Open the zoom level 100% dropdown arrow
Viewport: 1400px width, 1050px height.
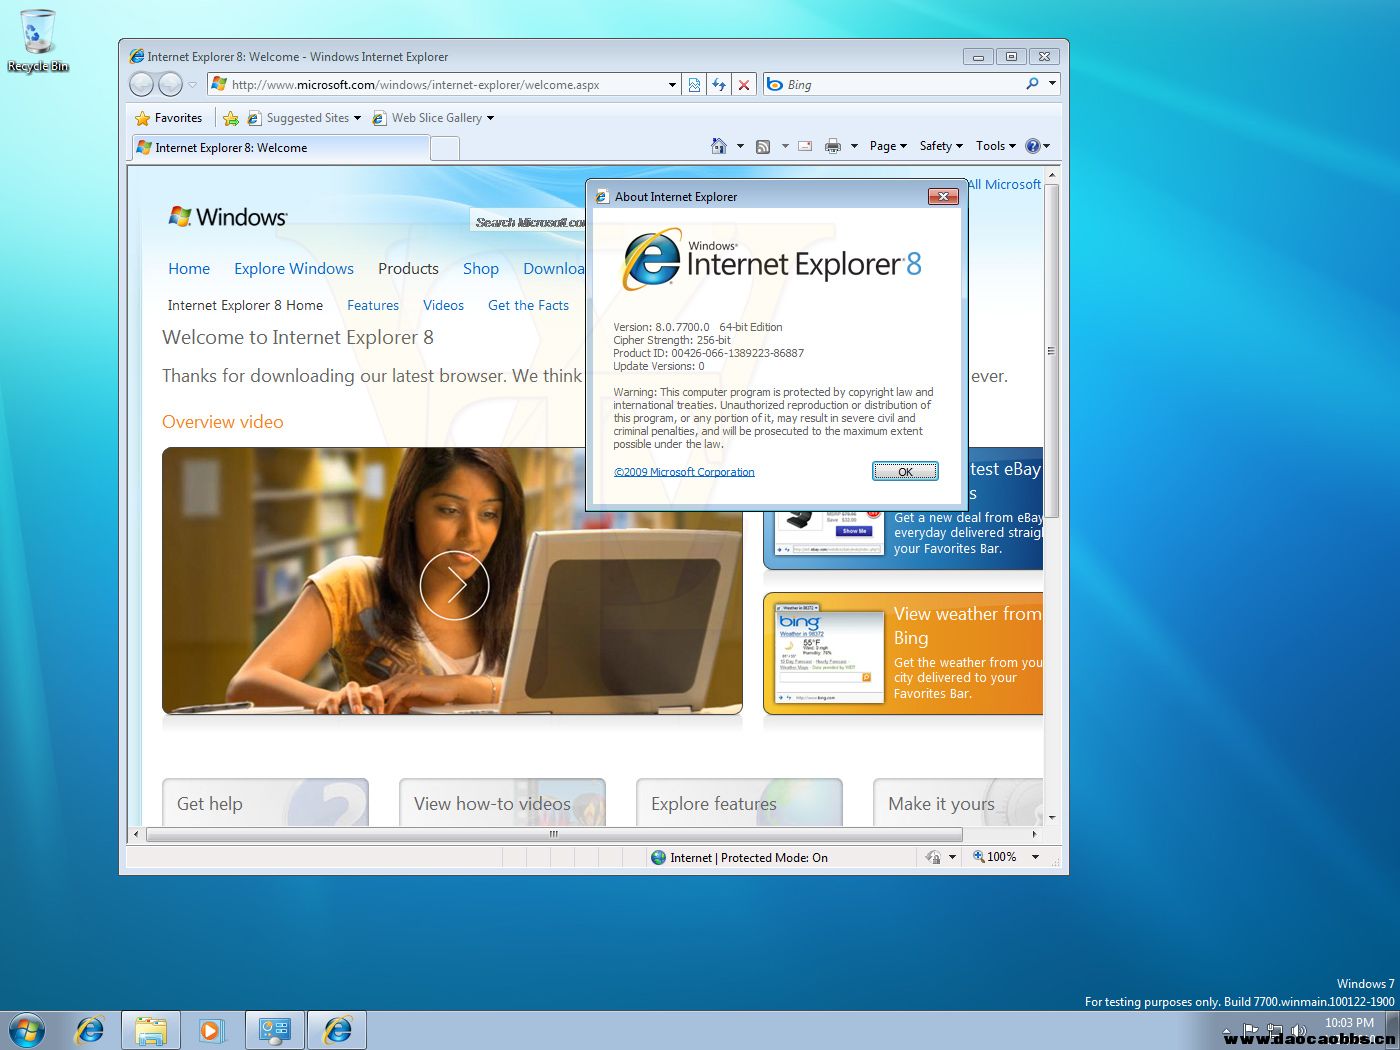point(1035,857)
